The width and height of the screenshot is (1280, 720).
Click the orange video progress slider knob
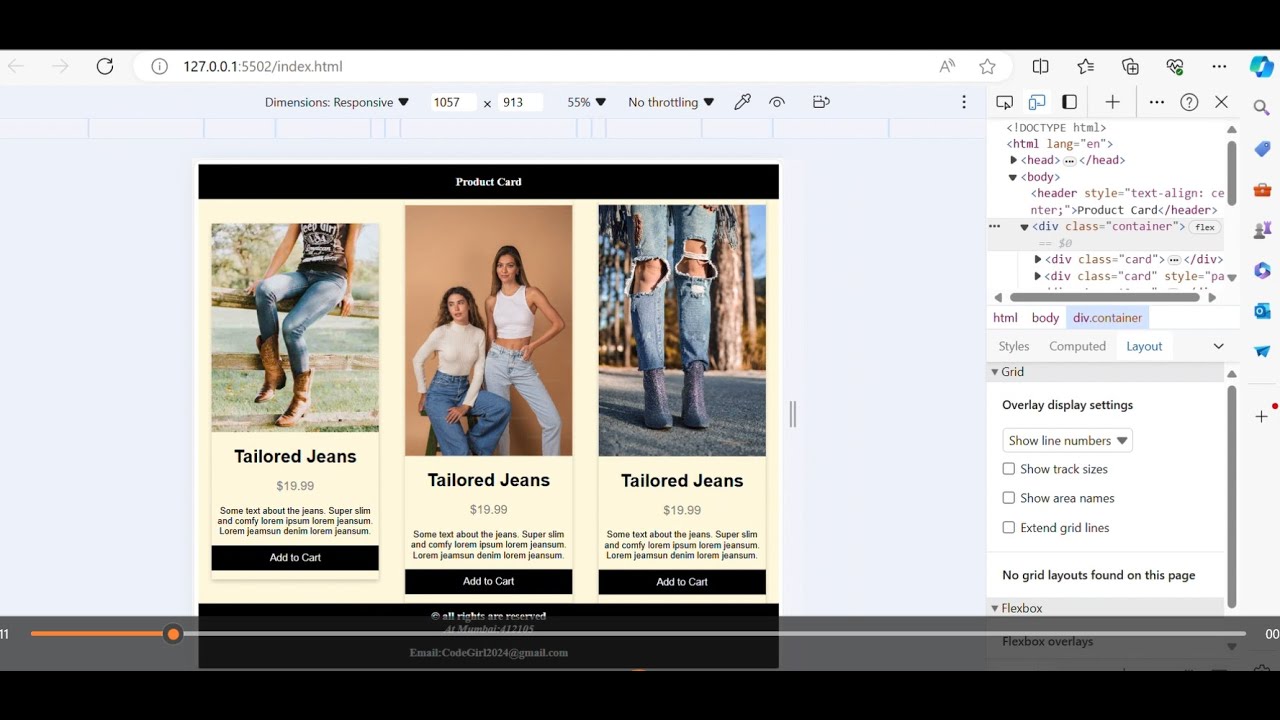(x=173, y=634)
